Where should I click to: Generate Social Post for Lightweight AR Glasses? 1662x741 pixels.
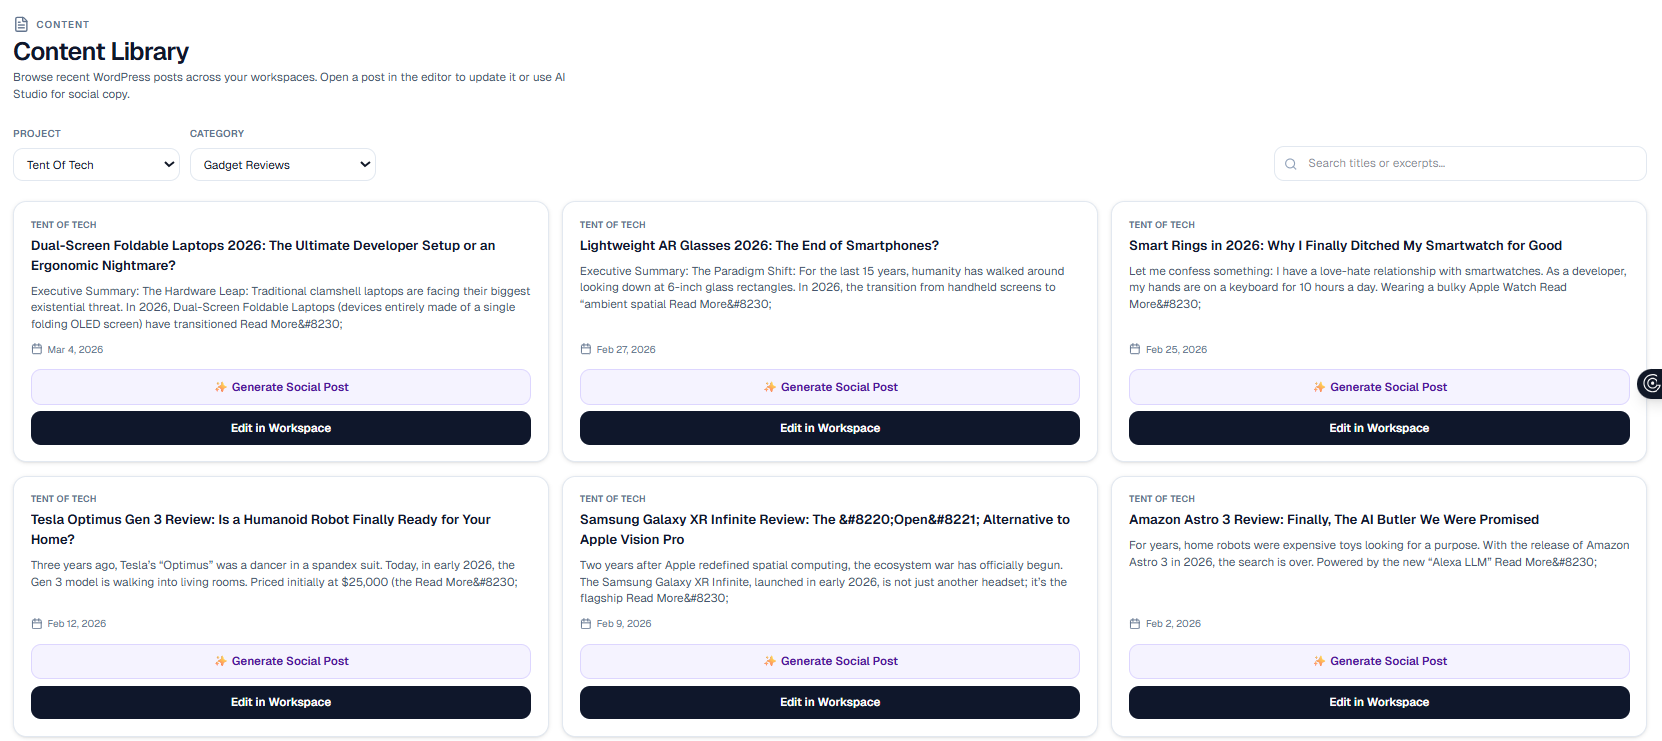point(830,387)
